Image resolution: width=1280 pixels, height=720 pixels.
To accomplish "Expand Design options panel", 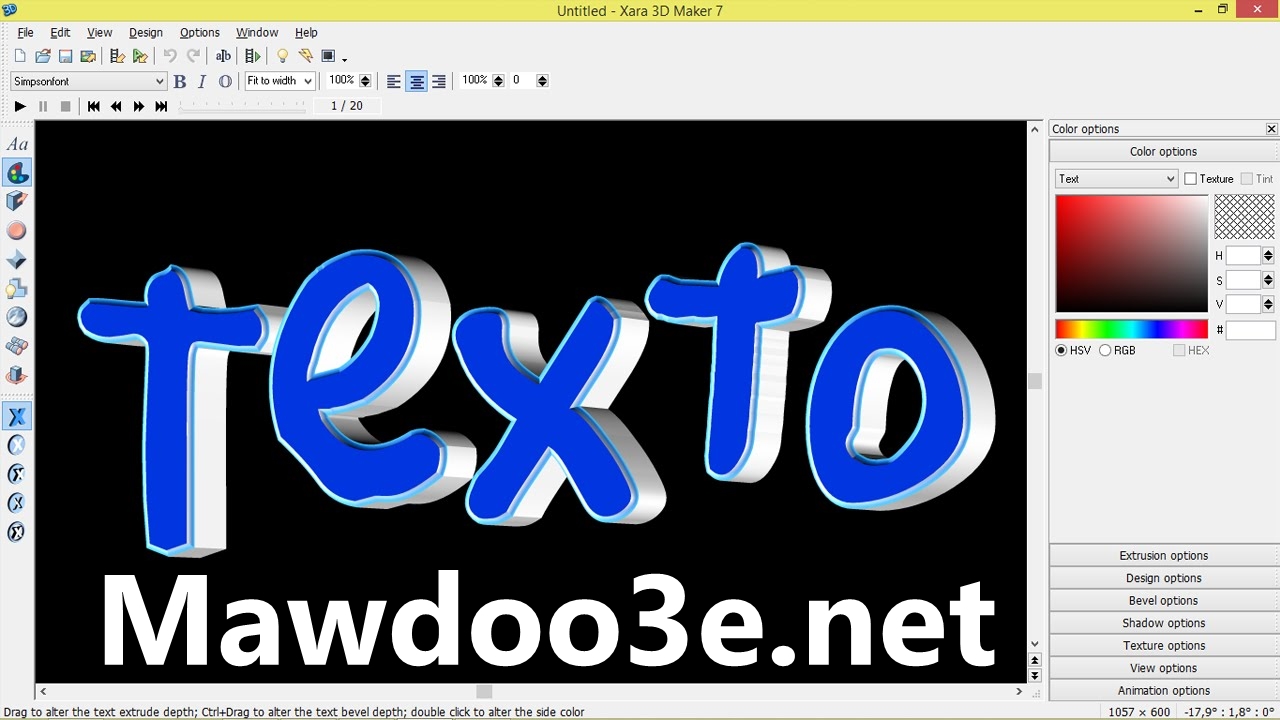I will 1164,578.
